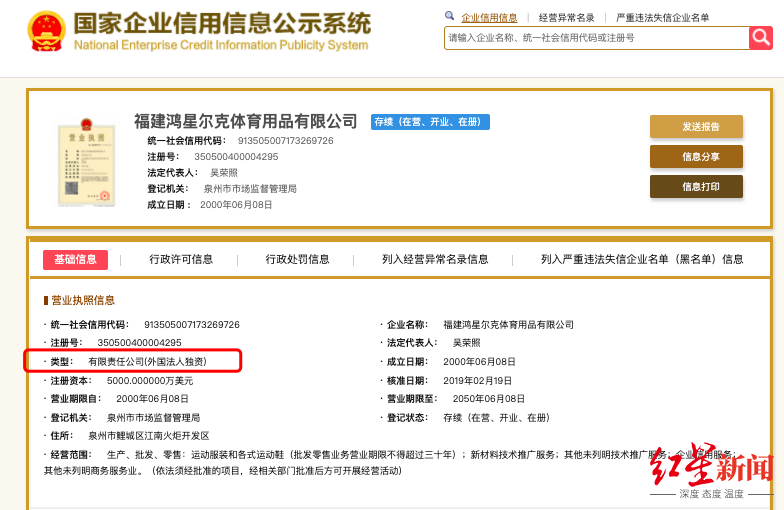The height and width of the screenshot is (510, 784).
Task: Open the 行政许可信息 tab
Action: tap(181, 260)
